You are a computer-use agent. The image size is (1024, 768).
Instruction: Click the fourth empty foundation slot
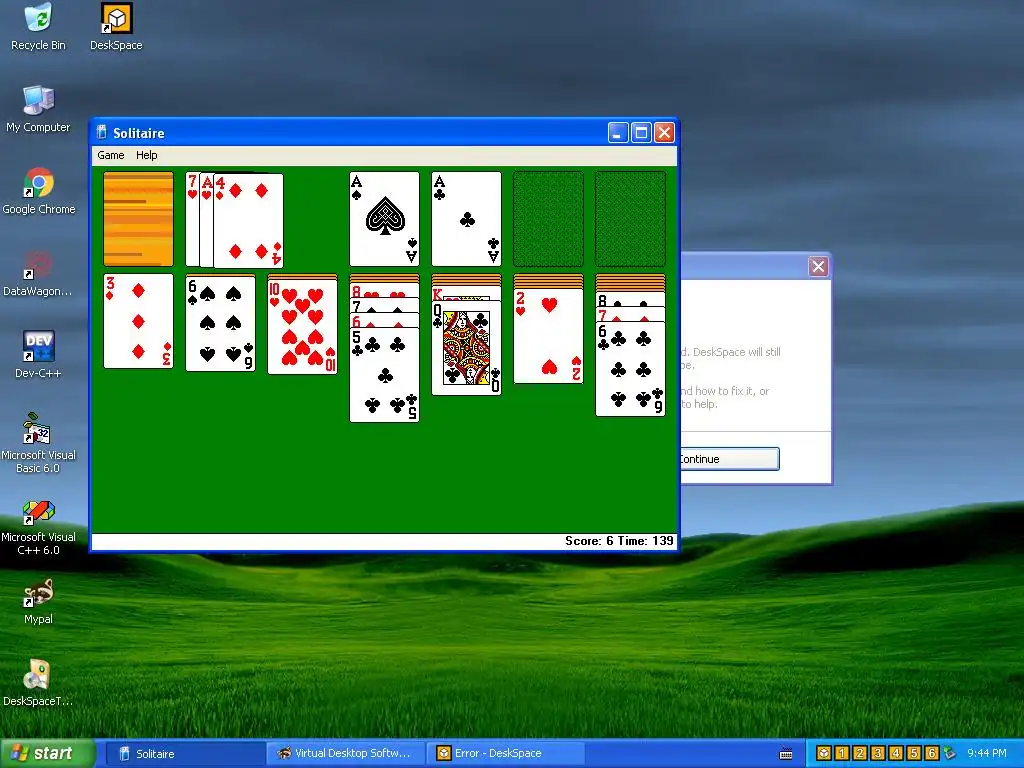coord(630,219)
